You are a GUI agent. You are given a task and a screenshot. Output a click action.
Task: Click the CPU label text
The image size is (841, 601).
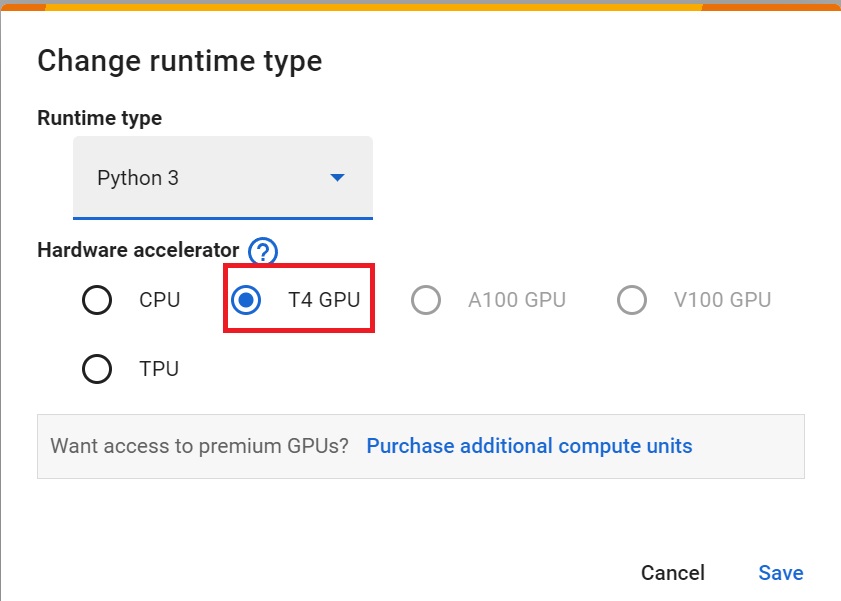(159, 299)
